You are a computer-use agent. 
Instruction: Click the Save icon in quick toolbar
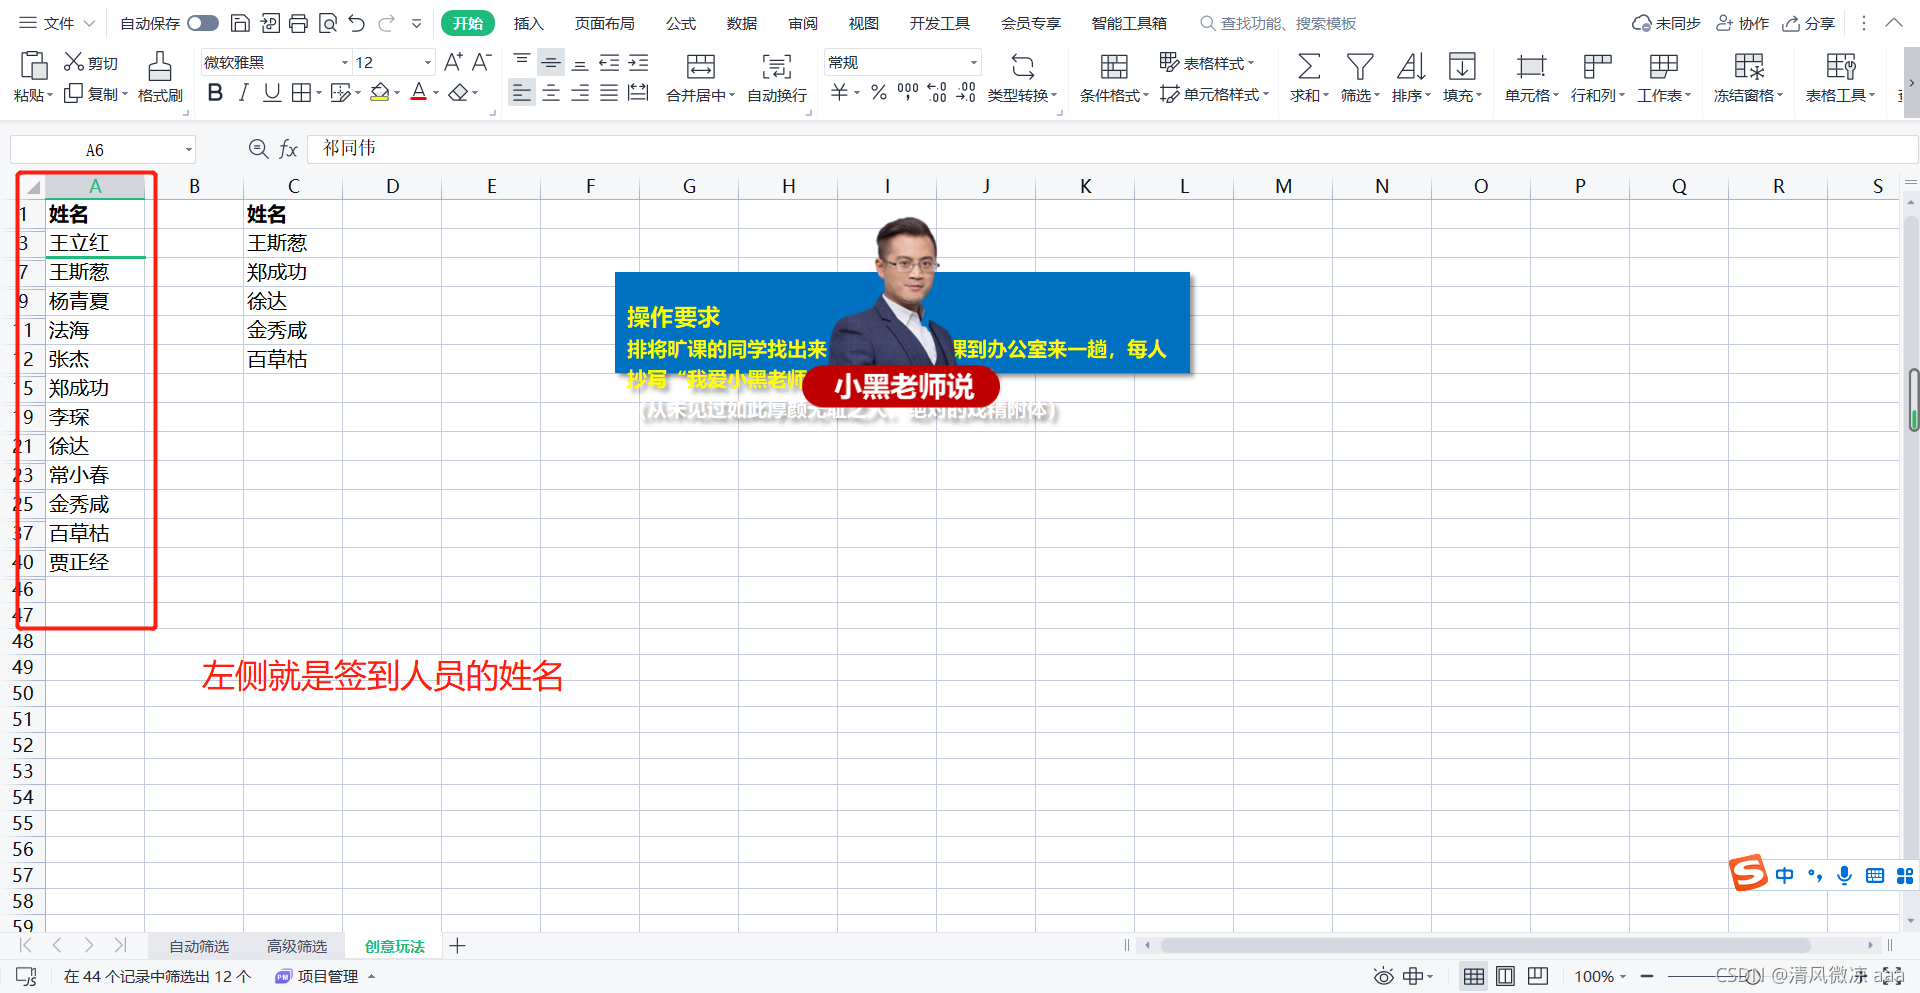[x=240, y=23]
